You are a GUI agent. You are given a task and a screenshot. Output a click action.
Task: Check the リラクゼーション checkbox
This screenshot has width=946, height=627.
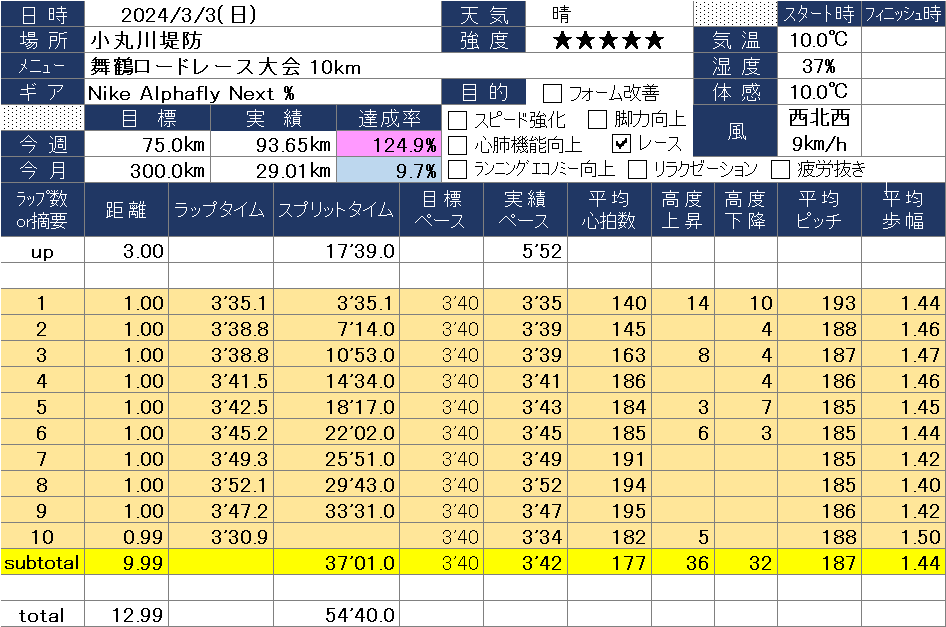637,169
